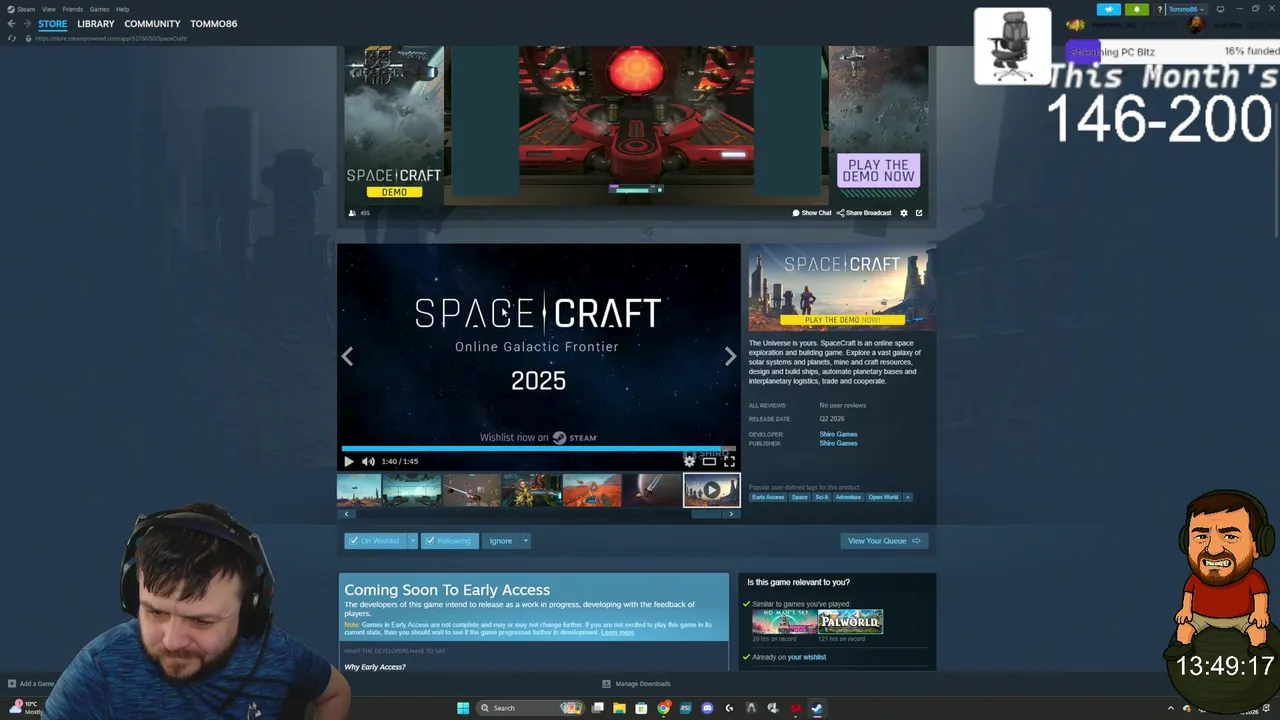The height and width of the screenshot is (720, 1280).
Task: Open File Explorer from the taskbar
Action: pos(619,708)
